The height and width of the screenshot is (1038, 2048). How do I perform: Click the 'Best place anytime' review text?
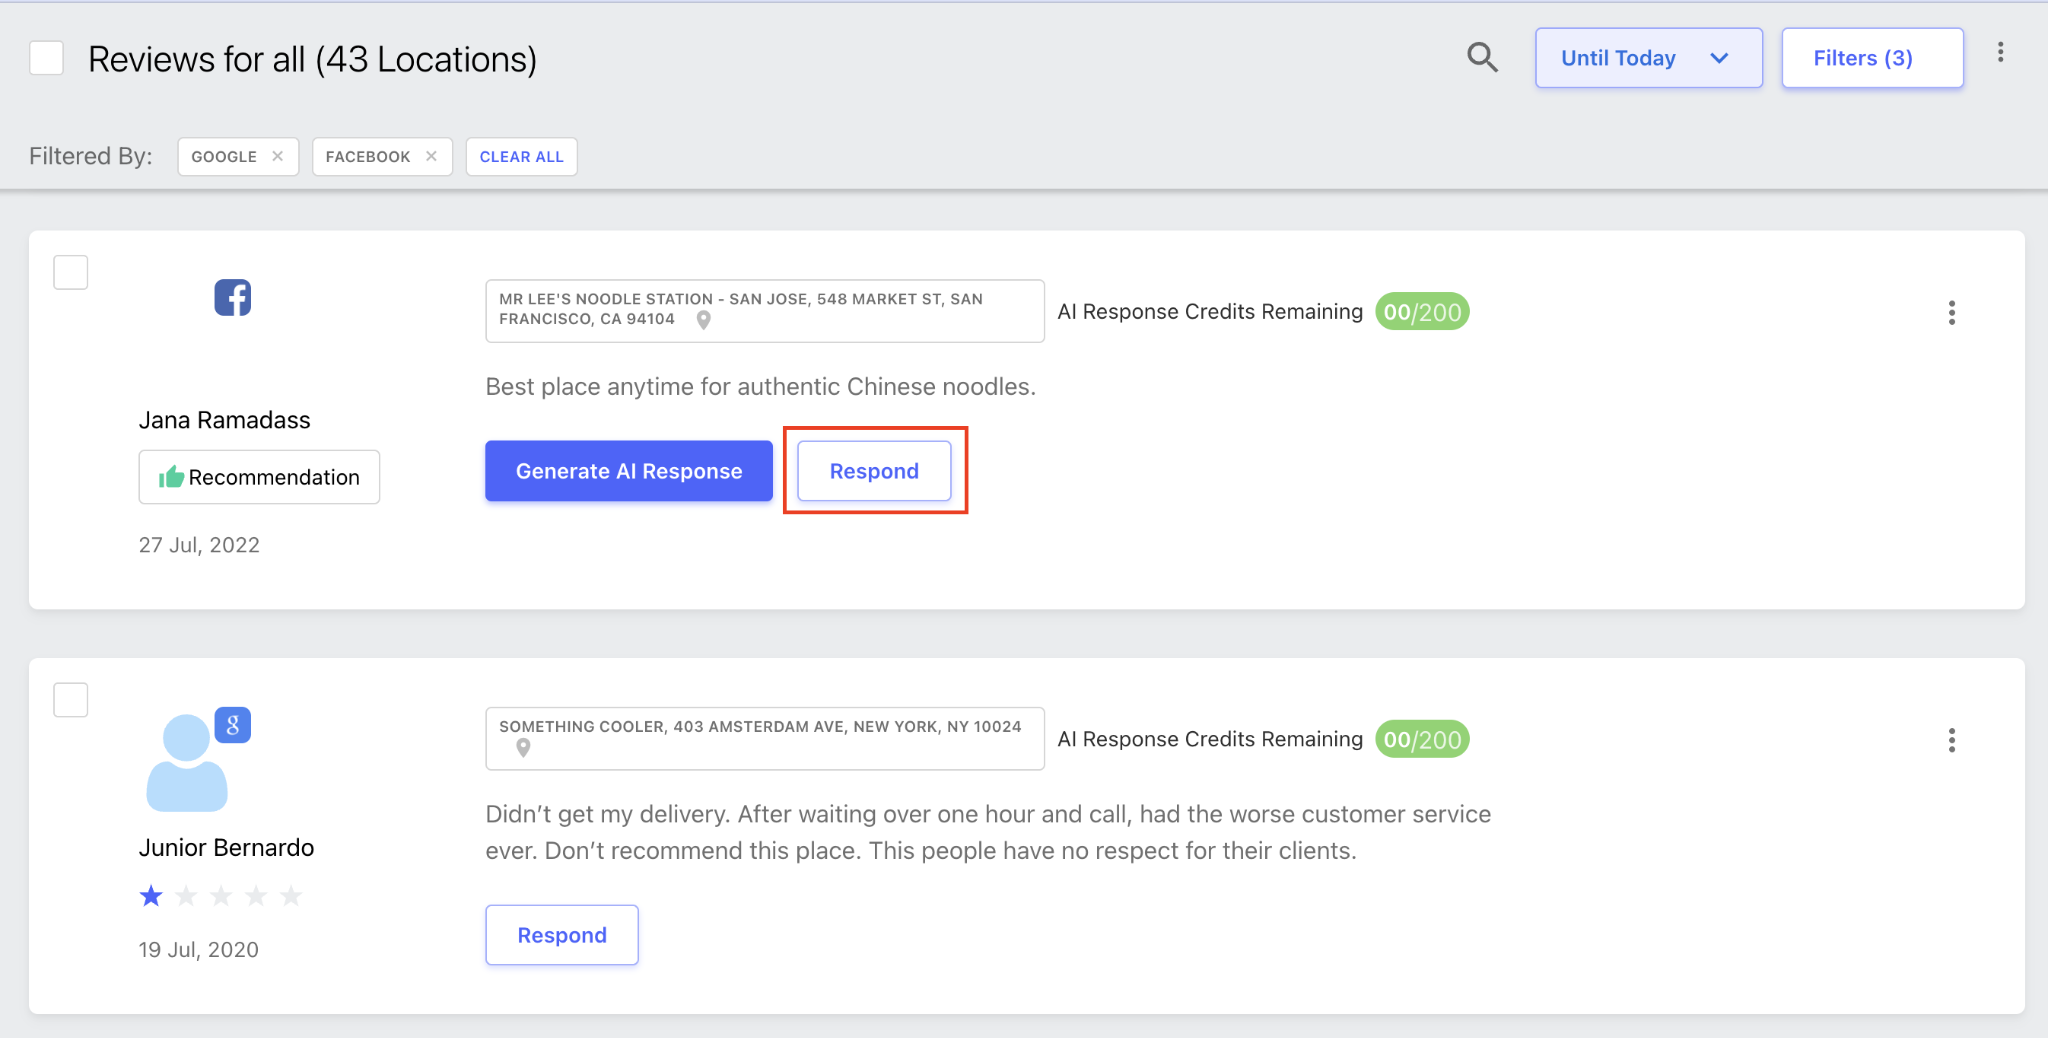pyautogui.click(x=761, y=387)
